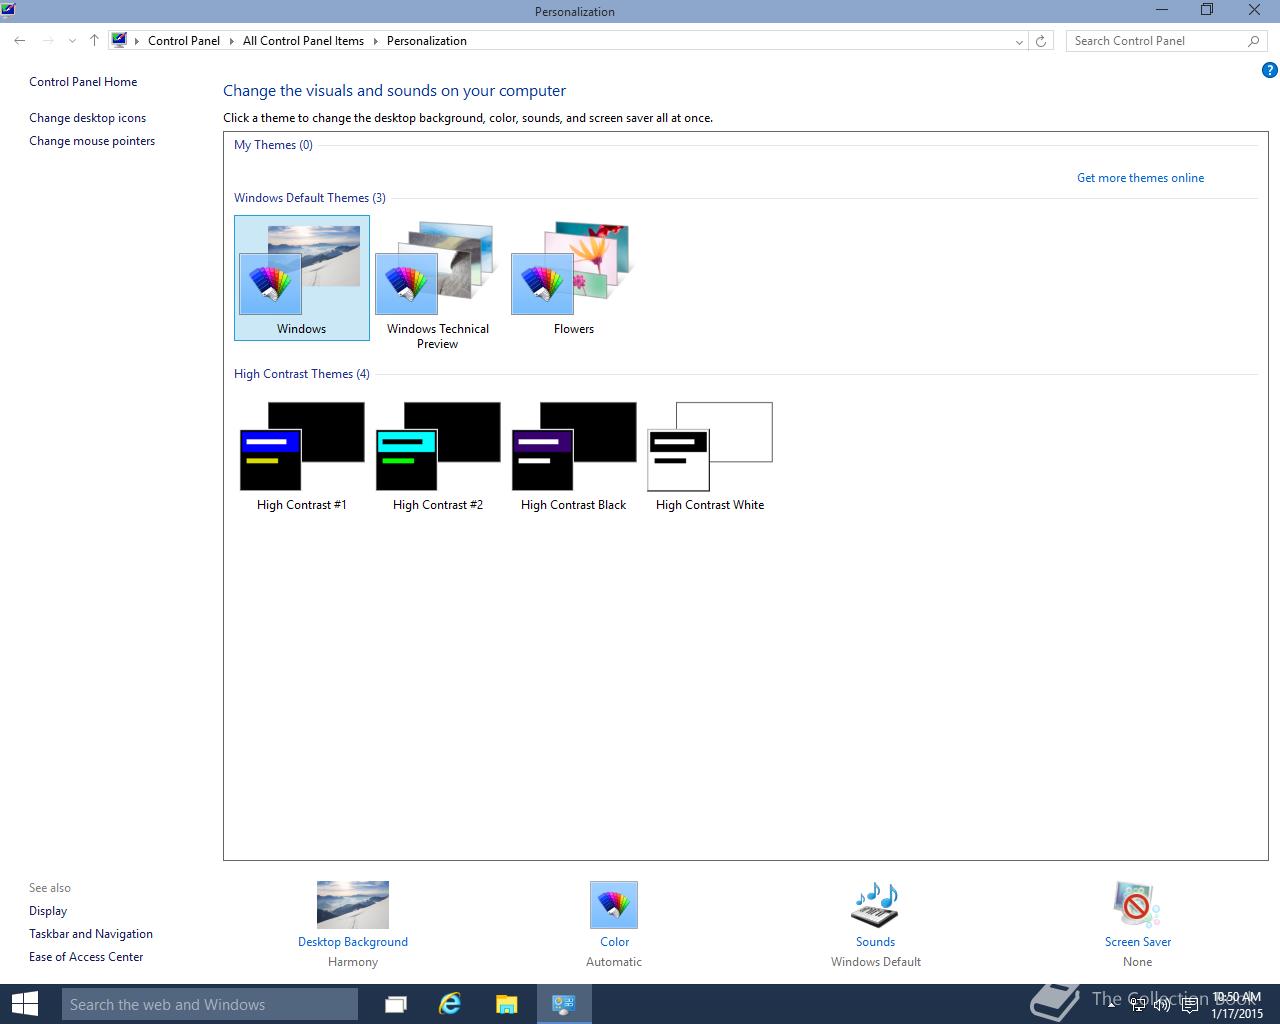Refresh the Personalization page
The width and height of the screenshot is (1280, 1024).
[x=1041, y=41]
